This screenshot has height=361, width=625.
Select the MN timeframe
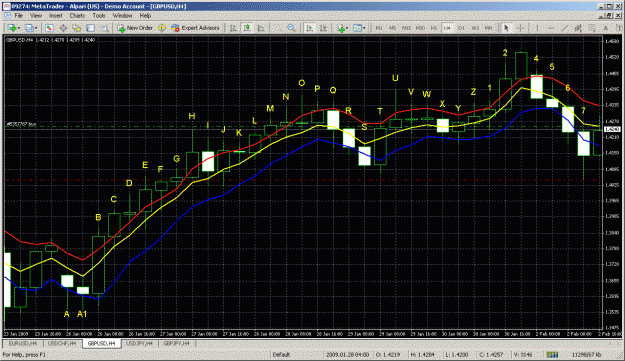click(x=488, y=28)
